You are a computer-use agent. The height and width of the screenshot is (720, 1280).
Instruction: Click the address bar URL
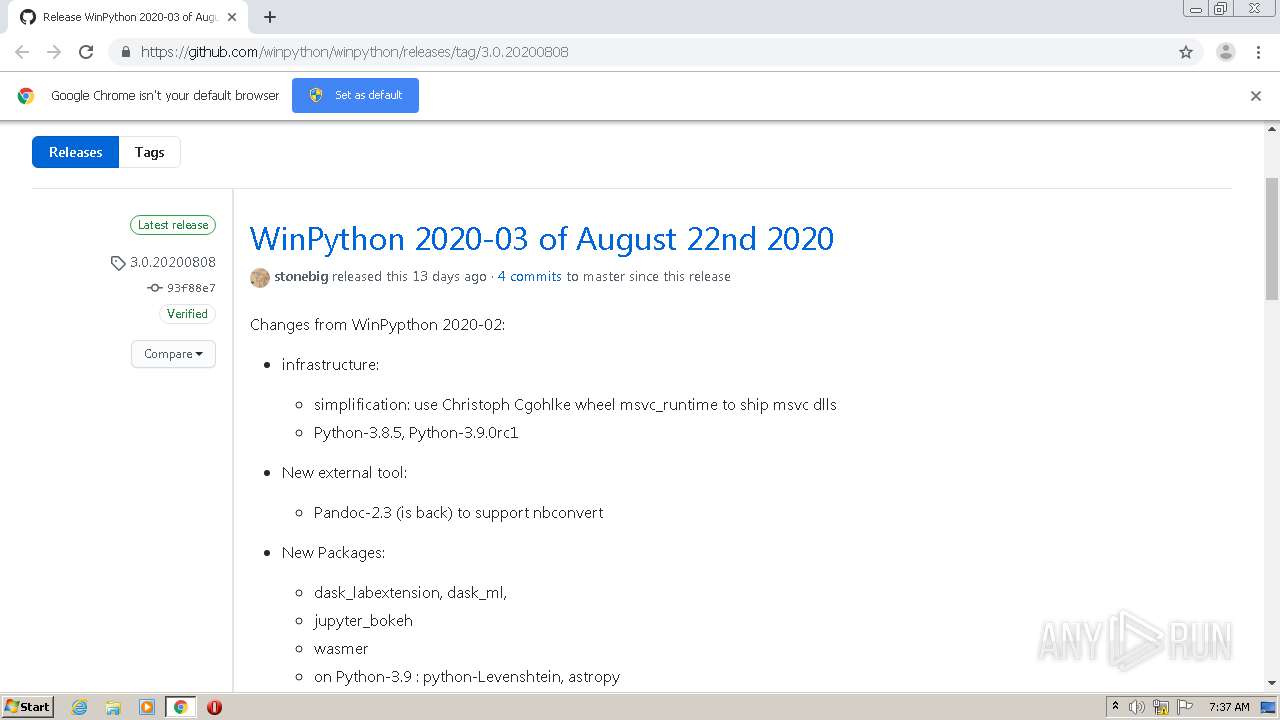coord(354,52)
